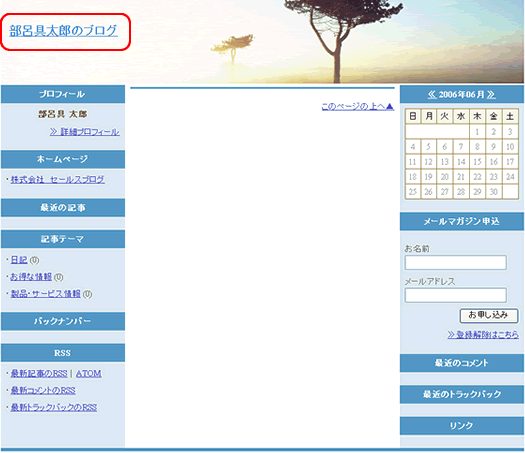525x453 pixels.
Task: Select the お得な情報 theme
Action: (31, 277)
